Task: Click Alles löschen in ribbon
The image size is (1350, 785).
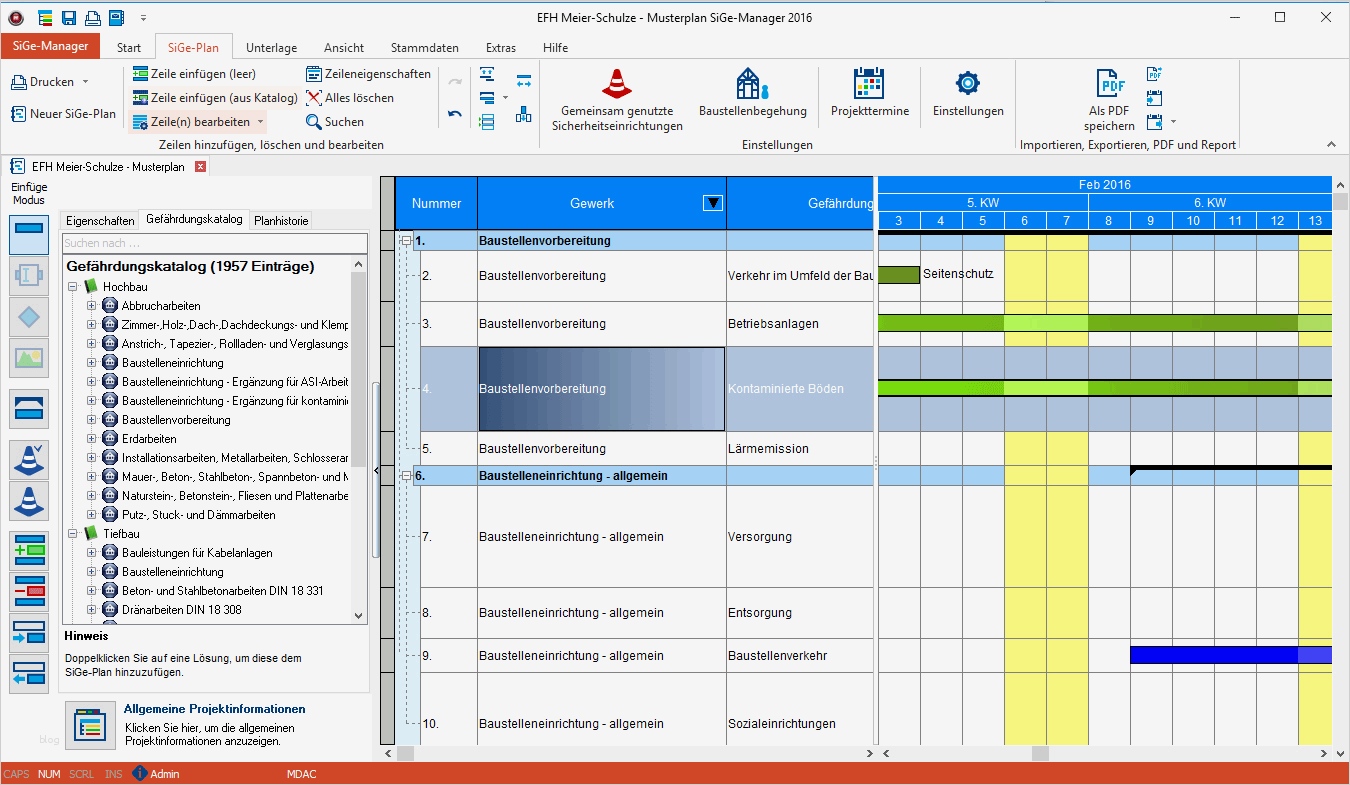Action: tap(349, 98)
